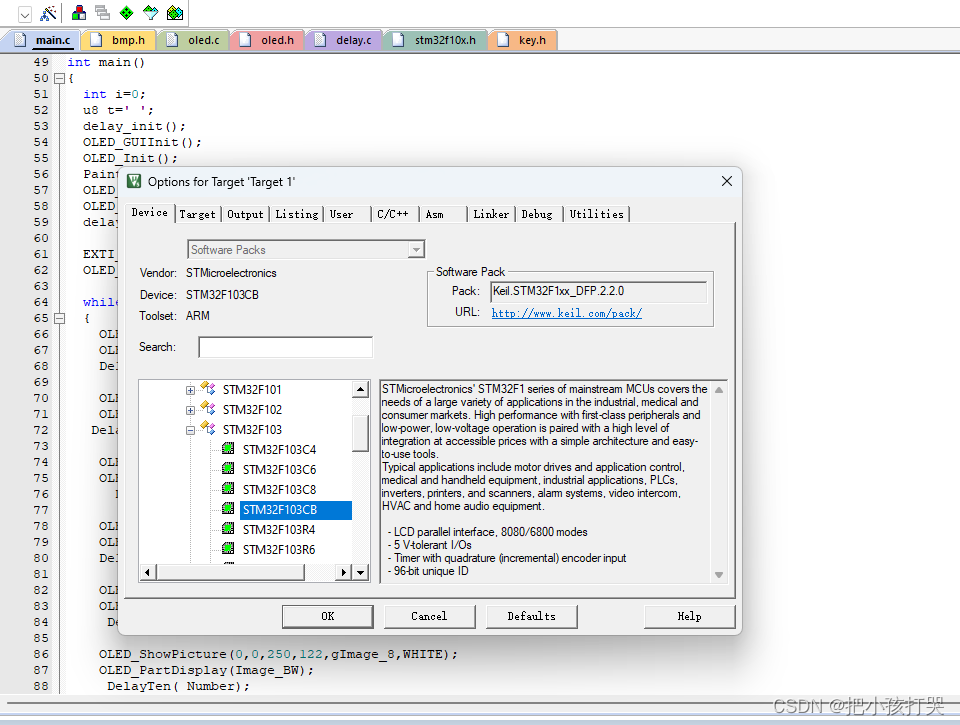960x725 pixels.
Task: Click the Help button
Action: point(689,617)
